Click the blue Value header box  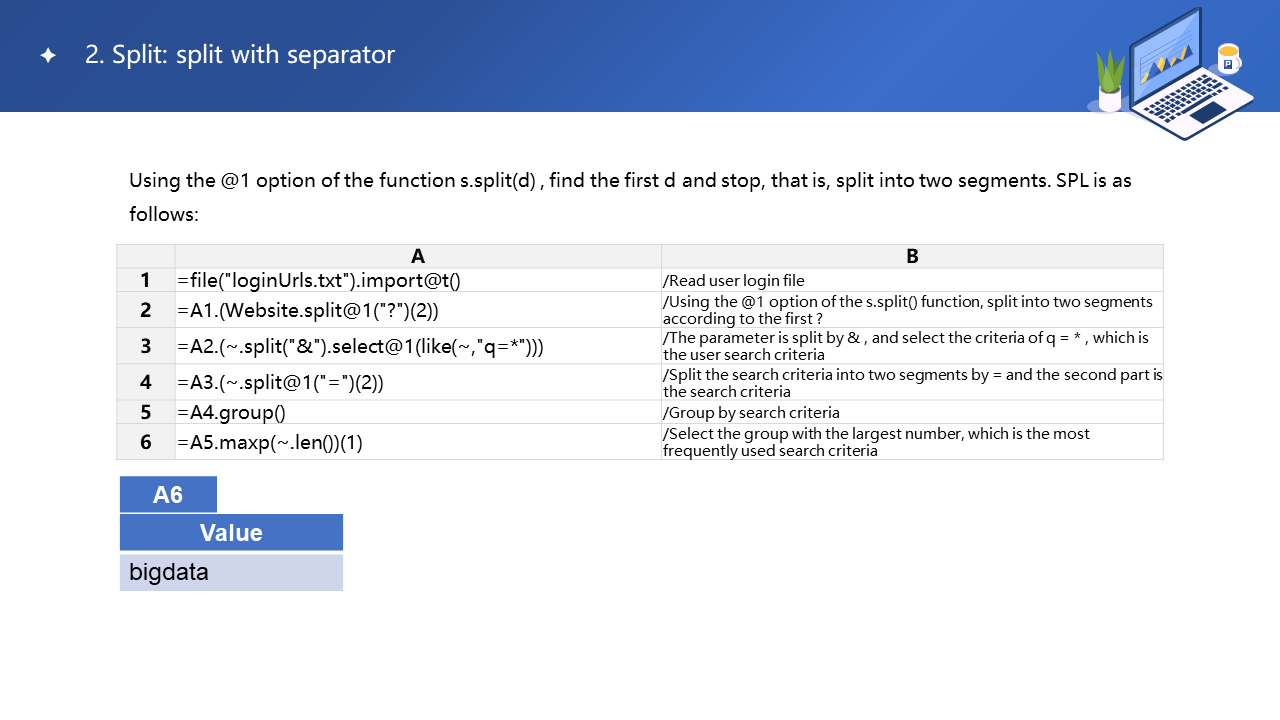[x=231, y=532]
